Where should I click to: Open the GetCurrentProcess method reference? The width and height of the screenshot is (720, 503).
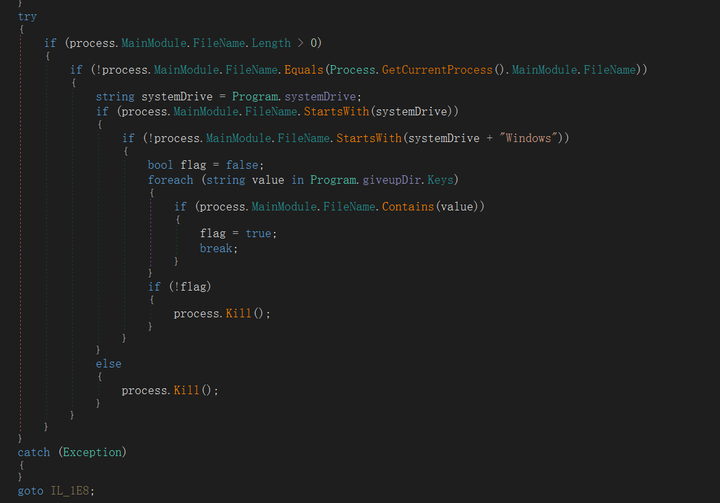[x=437, y=69]
